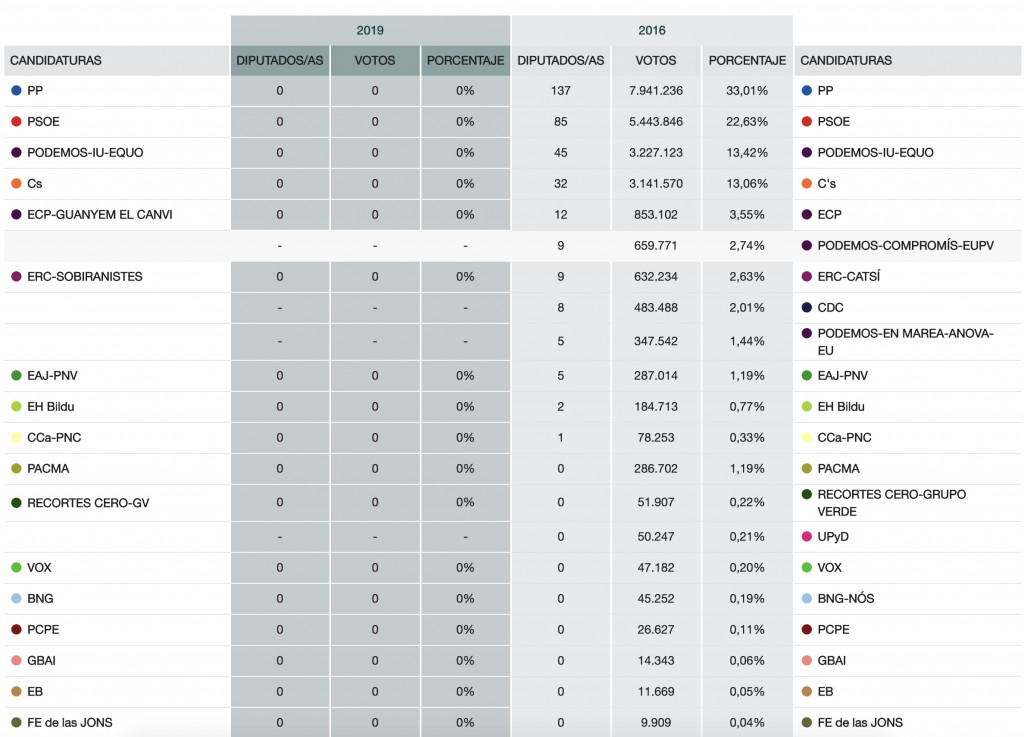Click percentage cell 33,01%
This screenshot has width=1024, height=737.
click(x=747, y=91)
